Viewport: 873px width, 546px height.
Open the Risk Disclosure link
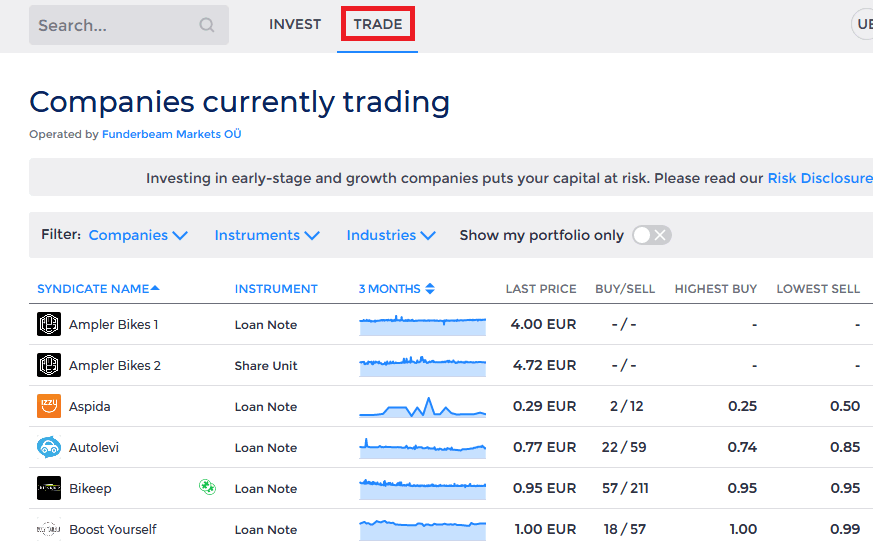(820, 178)
